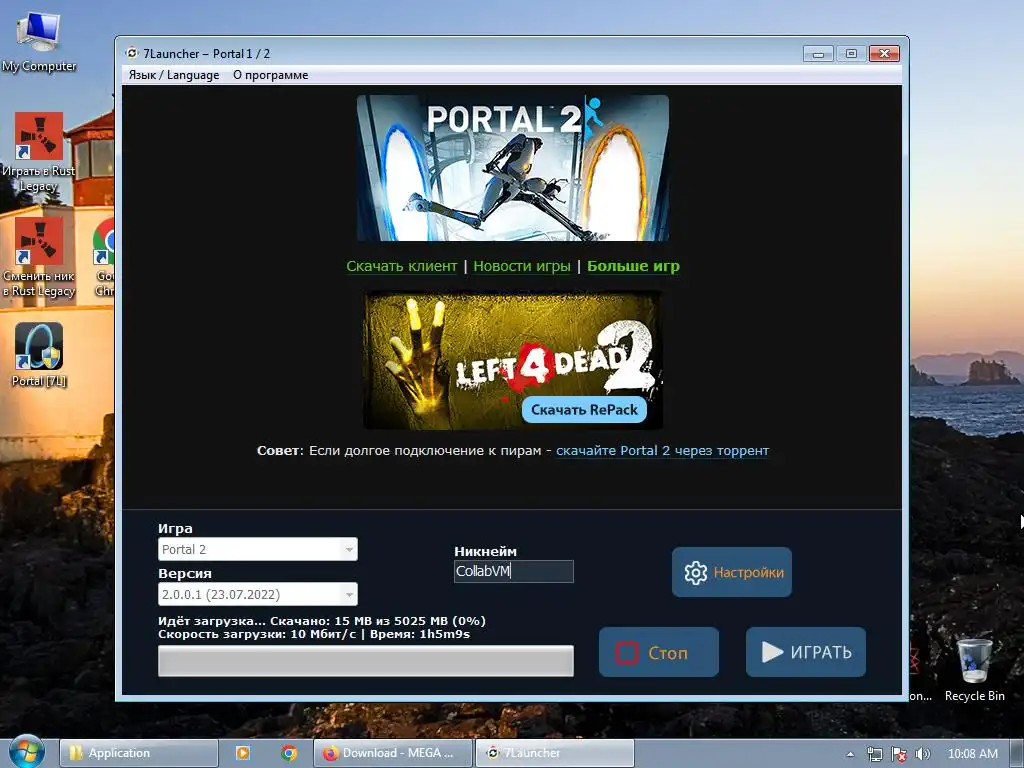The width and height of the screenshot is (1024, 768).
Task: Switch to 7Launcher taskbar button
Action: point(554,753)
